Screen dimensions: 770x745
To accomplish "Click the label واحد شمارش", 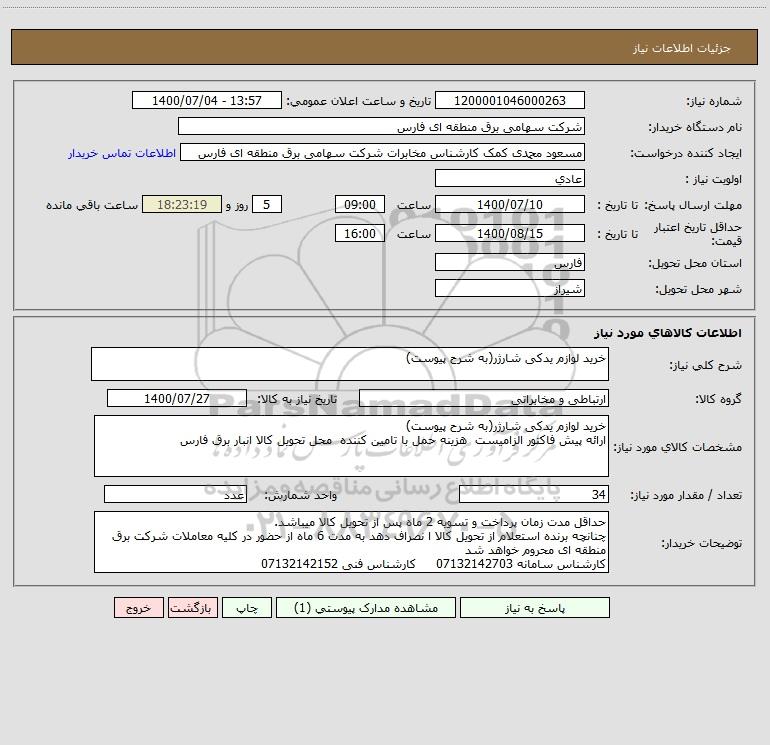I will [x=301, y=495].
